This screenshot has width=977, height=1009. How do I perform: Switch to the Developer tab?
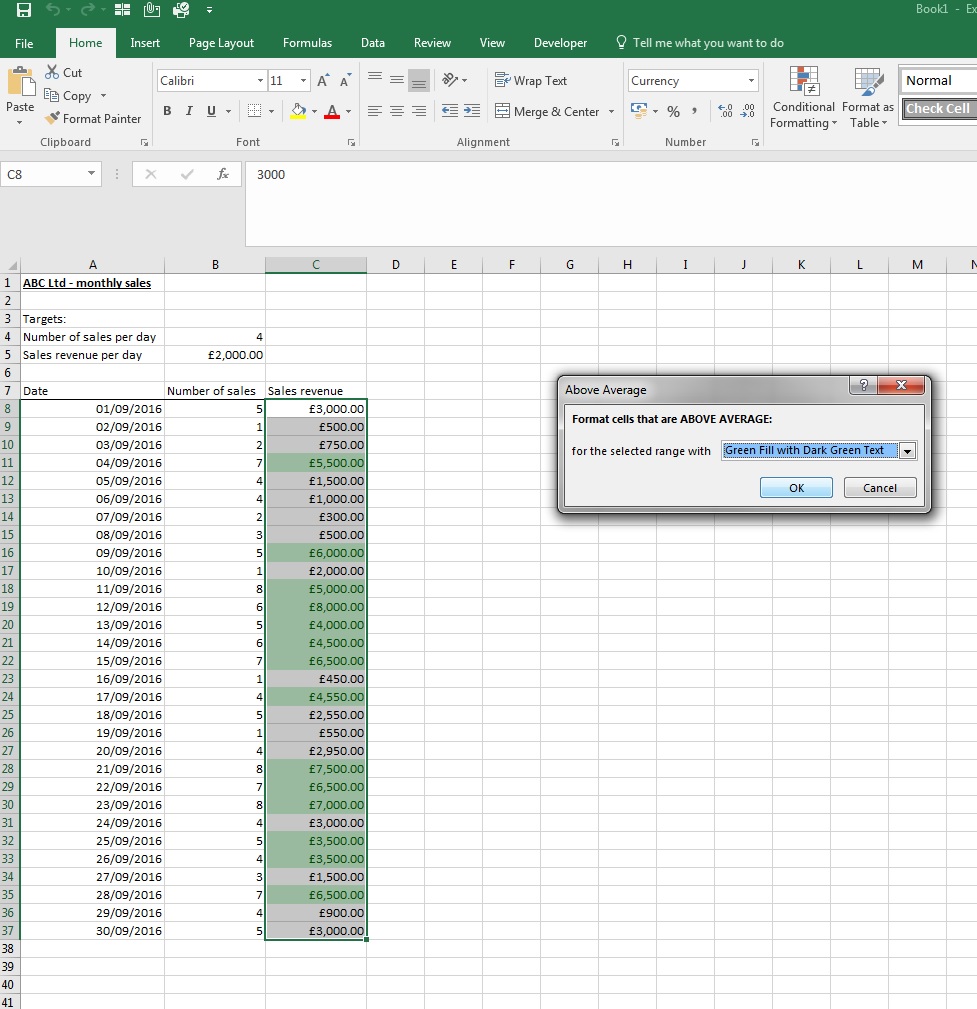pos(561,43)
